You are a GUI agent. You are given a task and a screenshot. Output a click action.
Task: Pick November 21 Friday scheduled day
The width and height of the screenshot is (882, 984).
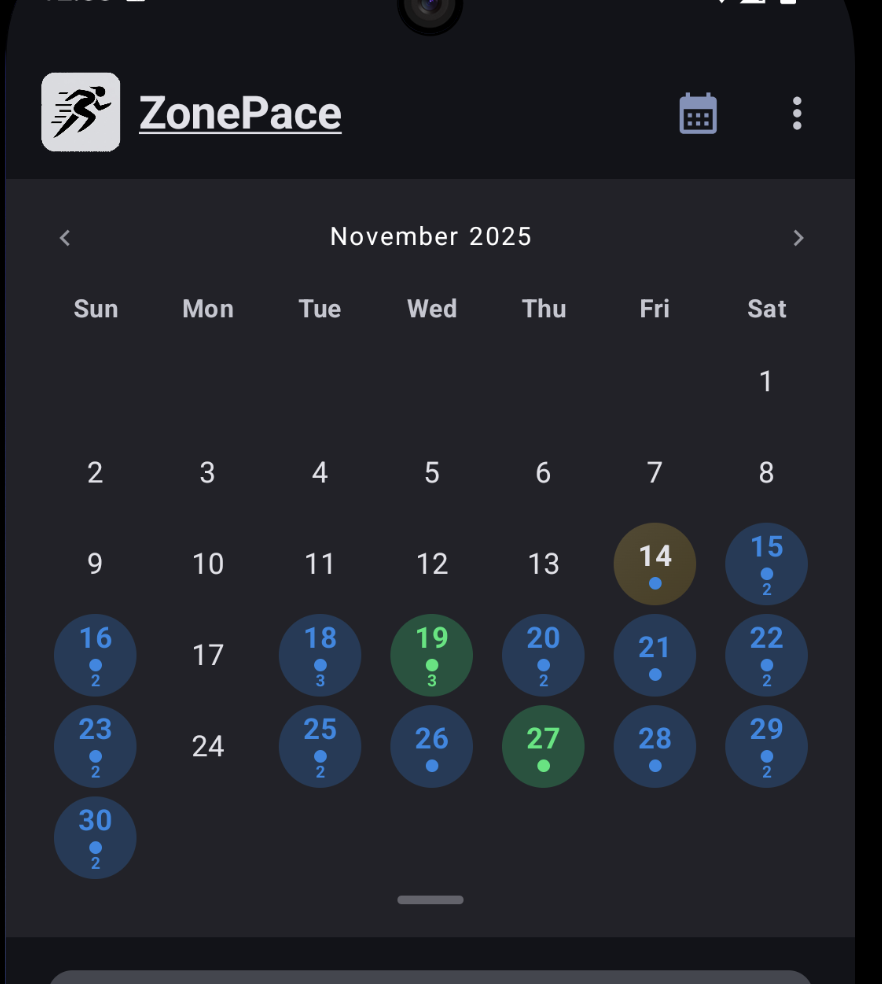point(655,655)
